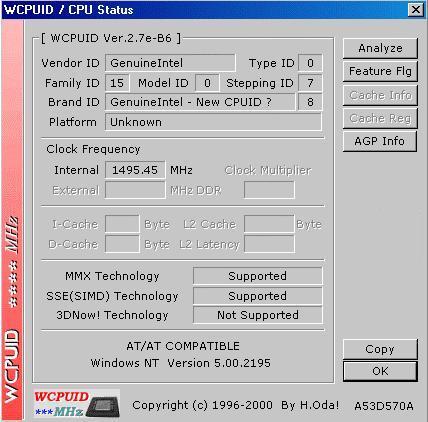Select the Vendor ID GenuineIntel field
Image resolution: width=428 pixels, height=422 pixels.
(170, 63)
